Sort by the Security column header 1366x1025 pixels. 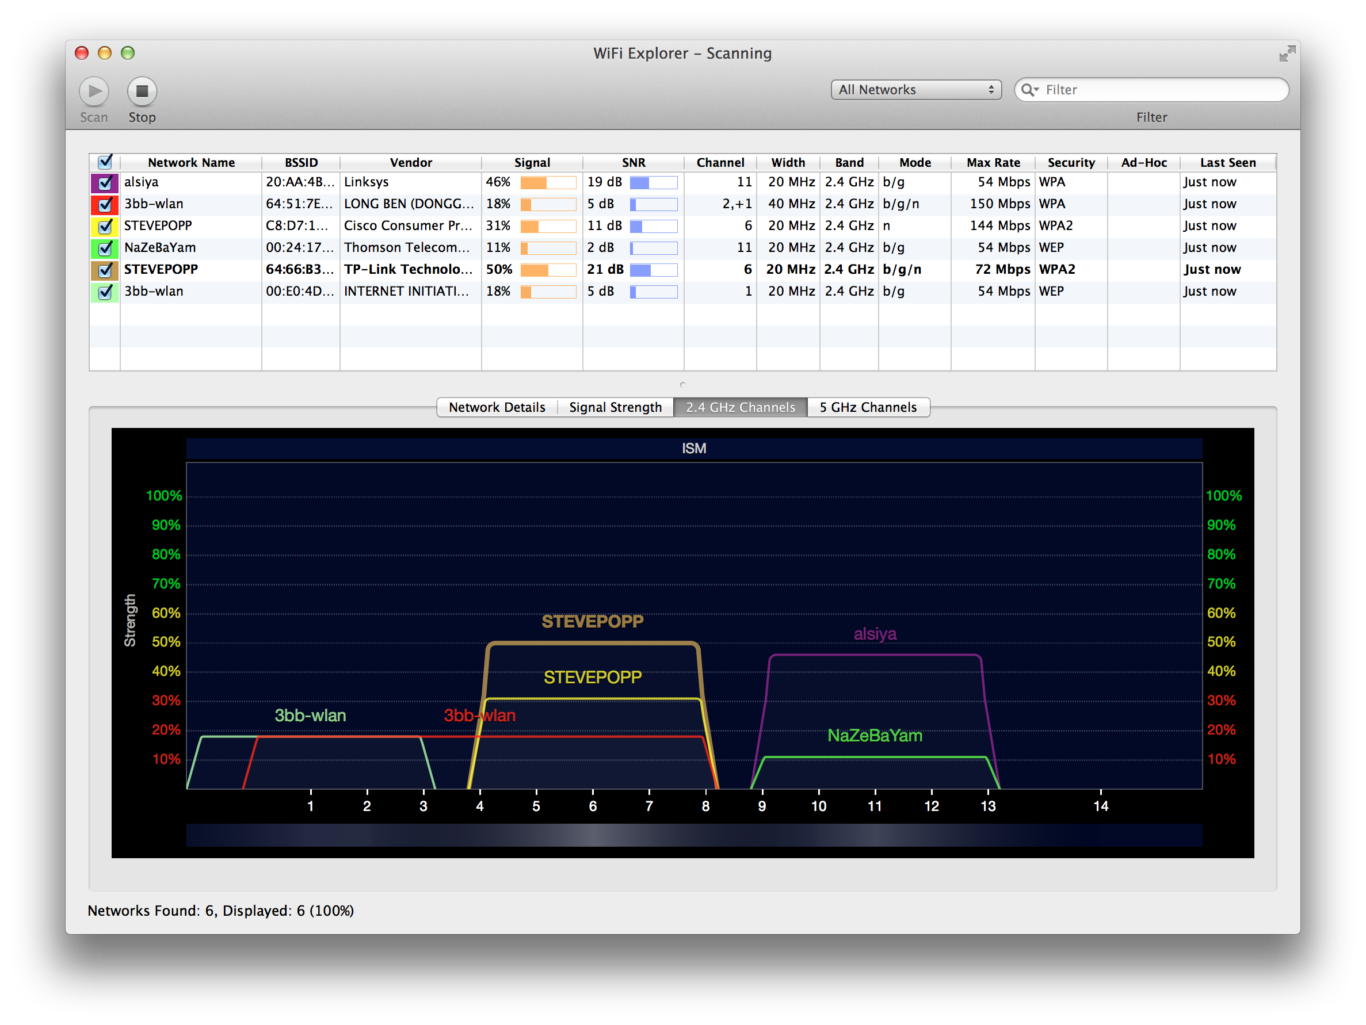click(x=1071, y=163)
